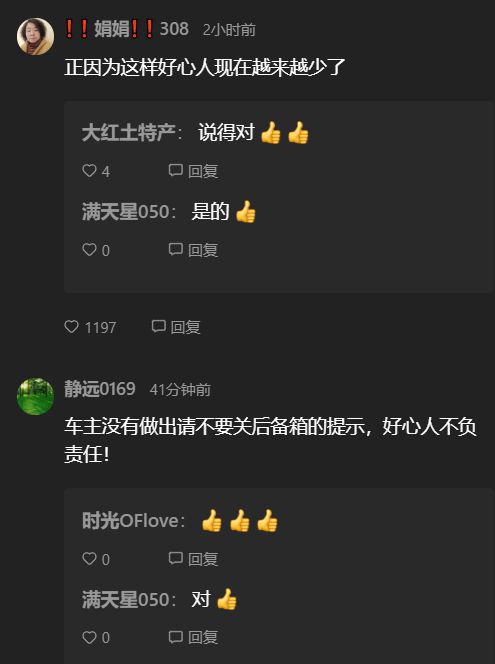Reply to 满天星050's 对 comment
This screenshot has width=495, height=664.
point(193,637)
